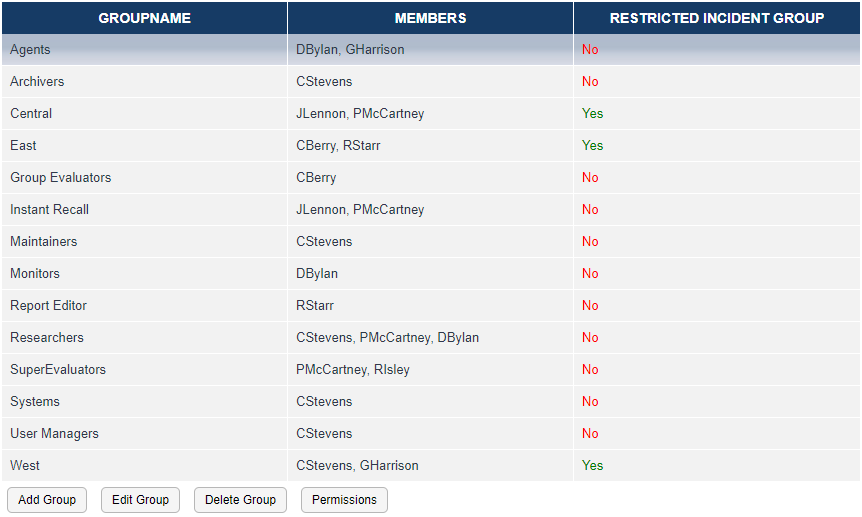Click the Add Group button

click(x=47, y=500)
